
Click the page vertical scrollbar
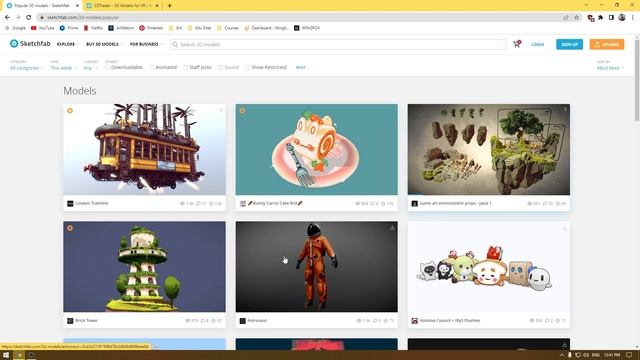[x=637, y=80]
